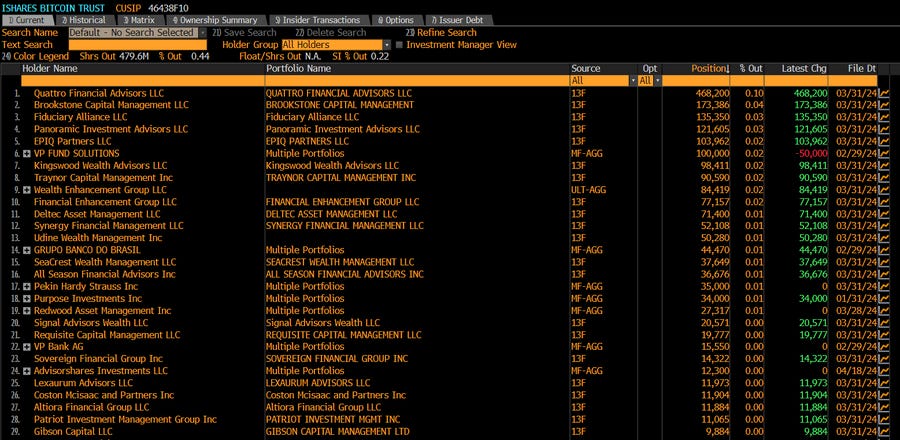Sort by Portfolio Name column header

point(298,68)
